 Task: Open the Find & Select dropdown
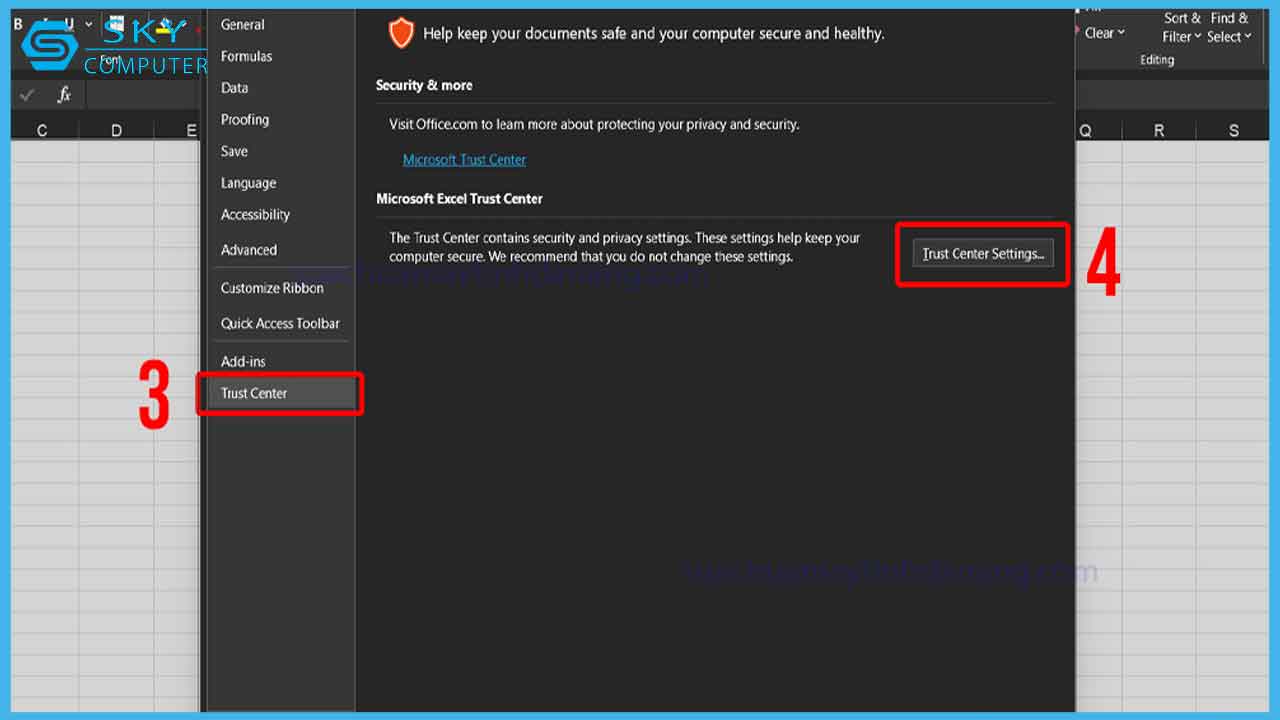pos(1229,28)
